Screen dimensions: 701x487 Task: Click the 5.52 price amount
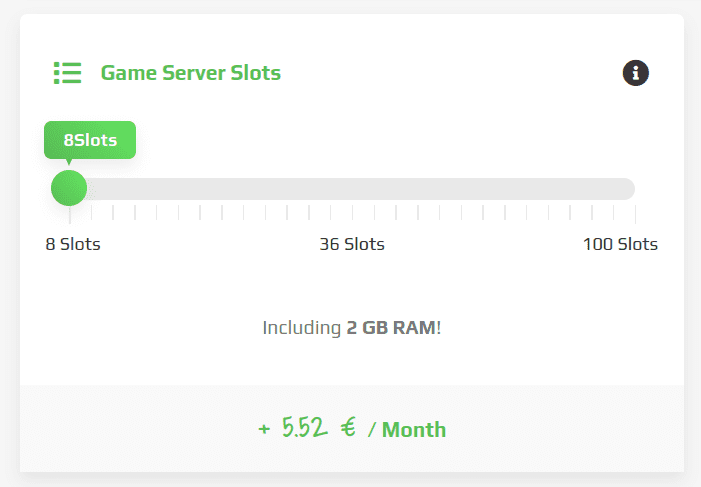point(304,429)
